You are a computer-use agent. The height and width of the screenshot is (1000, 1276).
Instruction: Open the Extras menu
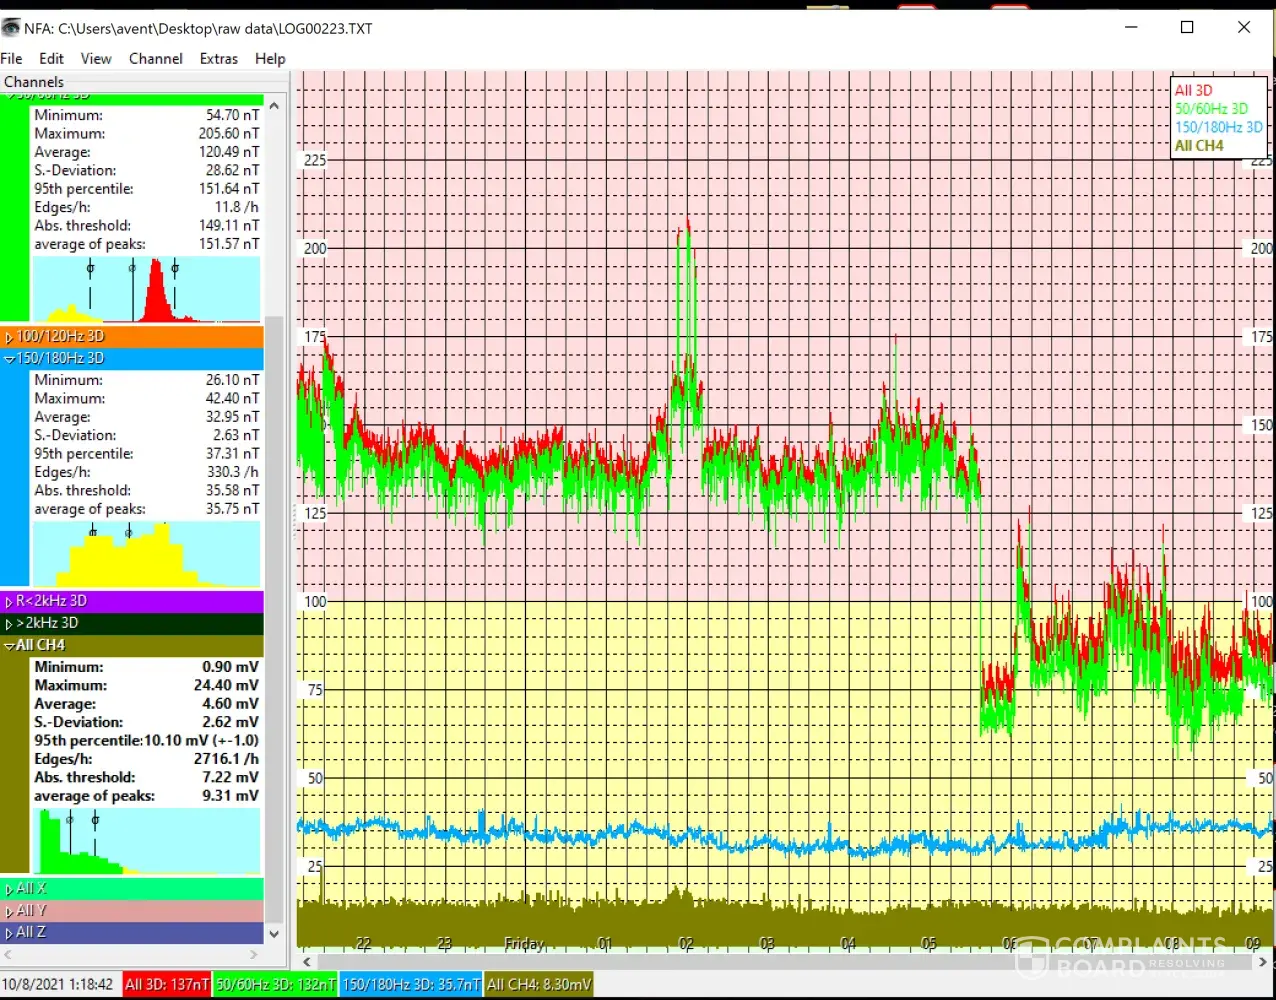click(x=218, y=59)
